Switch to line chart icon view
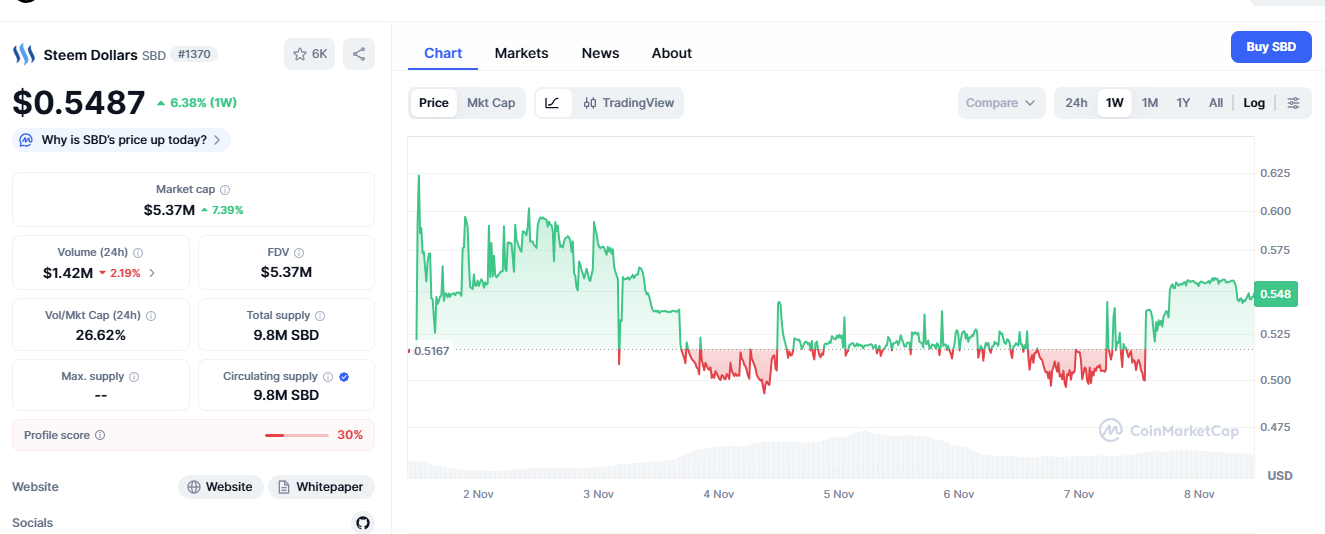 pyautogui.click(x=553, y=103)
